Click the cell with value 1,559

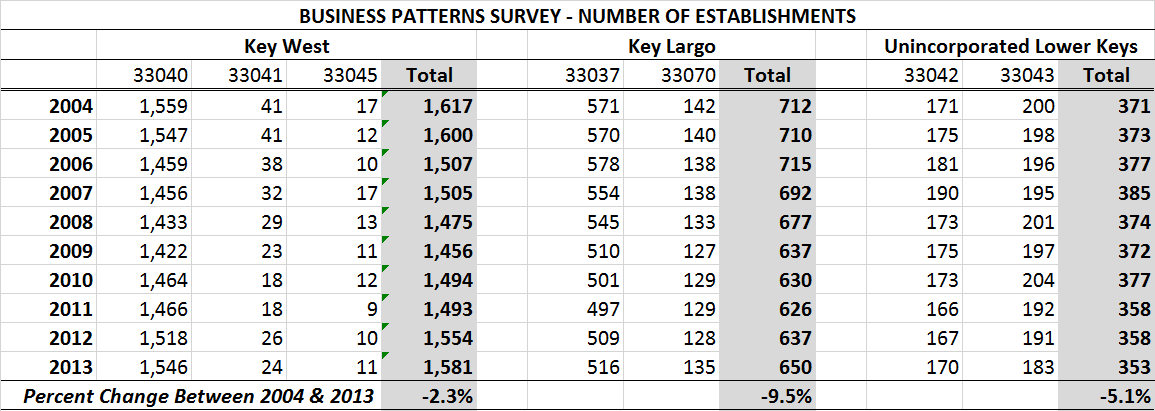pos(164,105)
